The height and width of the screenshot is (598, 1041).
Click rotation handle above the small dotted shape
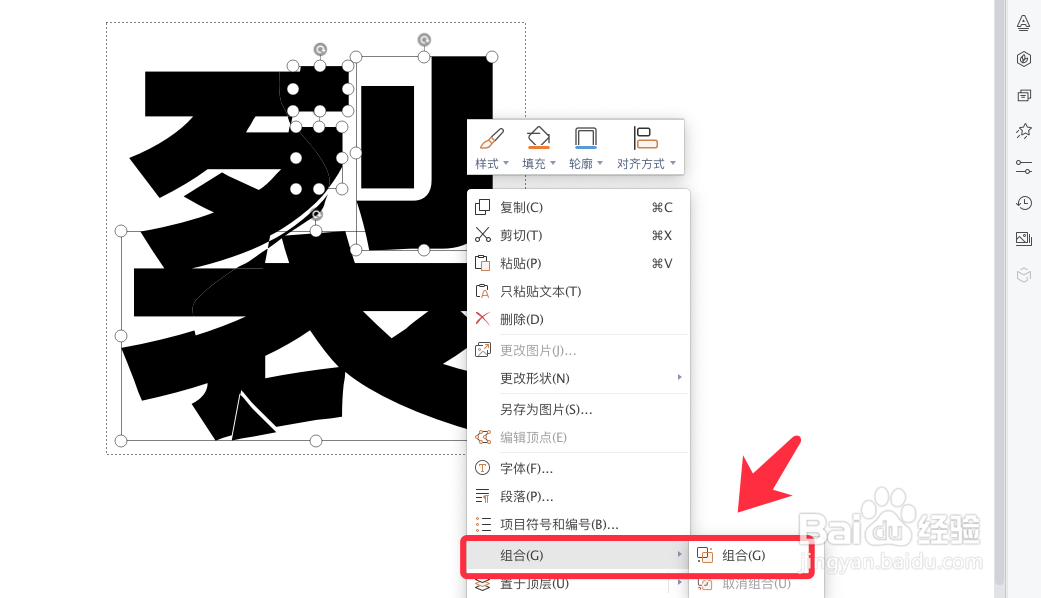[x=320, y=49]
